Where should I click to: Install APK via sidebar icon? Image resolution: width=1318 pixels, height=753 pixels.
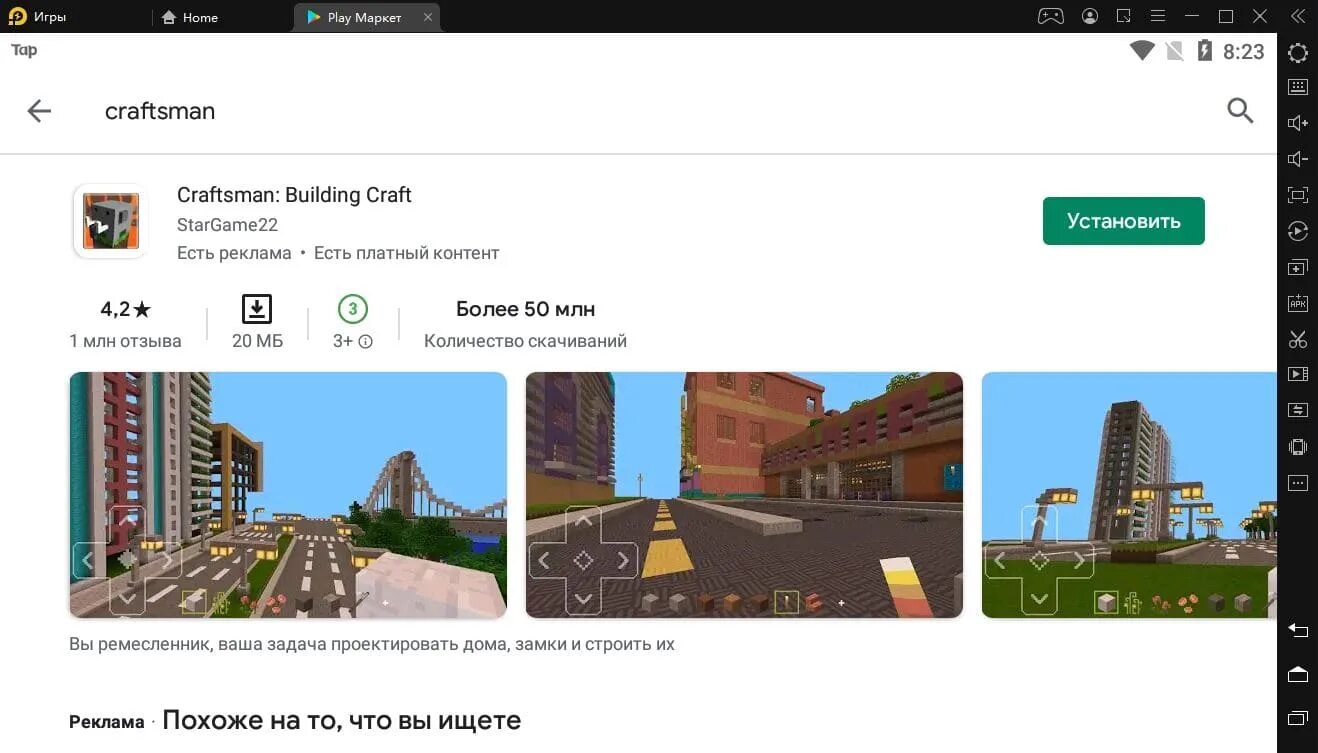(x=1297, y=303)
